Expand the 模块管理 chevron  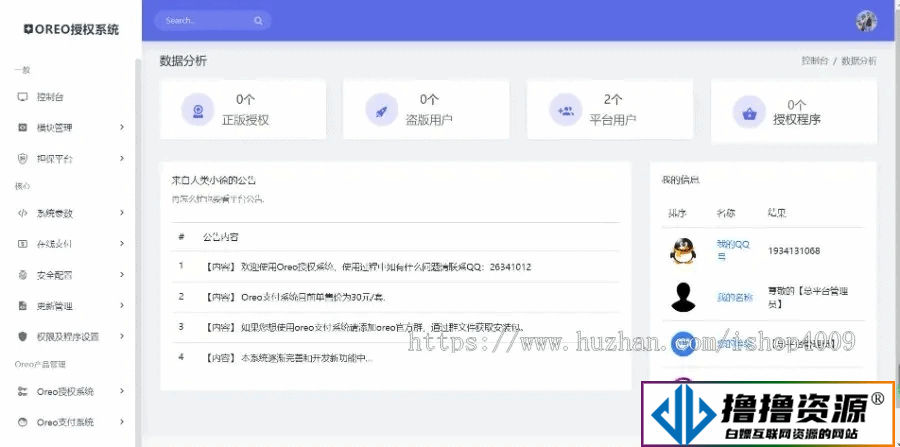tap(122, 127)
